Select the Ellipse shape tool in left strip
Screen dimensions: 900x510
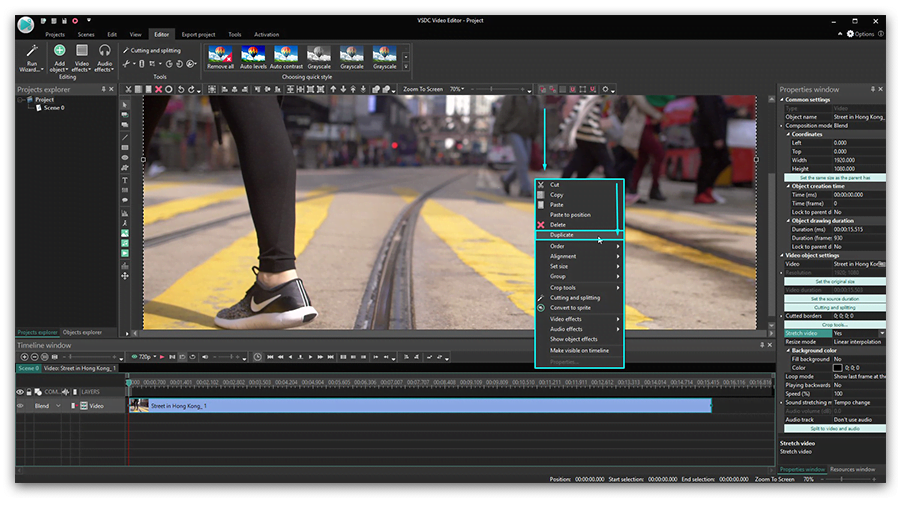coord(125,158)
